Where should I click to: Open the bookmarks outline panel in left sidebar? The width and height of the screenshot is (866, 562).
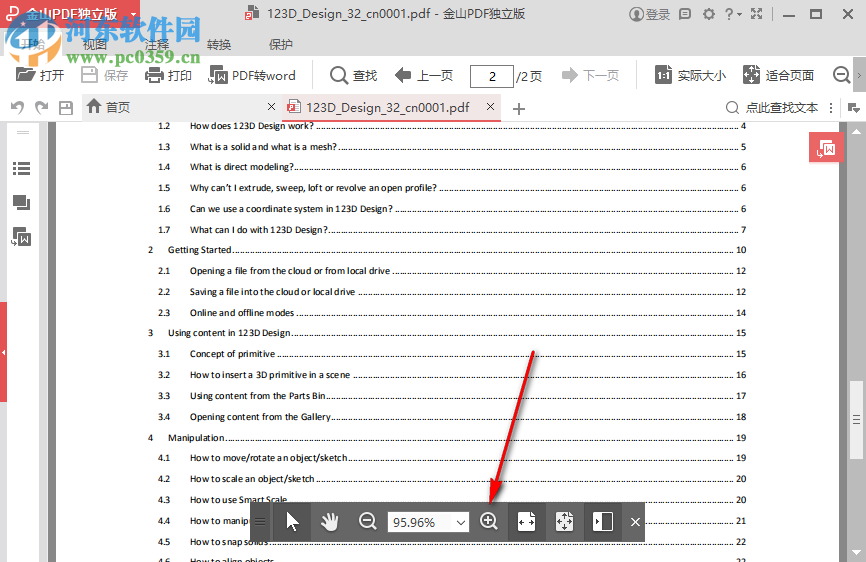(x=21, y=169)
